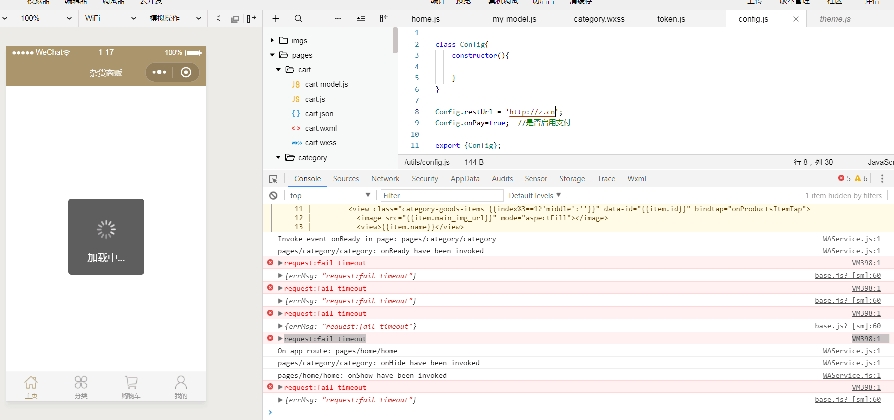Tap the capsule circular close button
Viewport: 894px width, 420px height.
186,72
